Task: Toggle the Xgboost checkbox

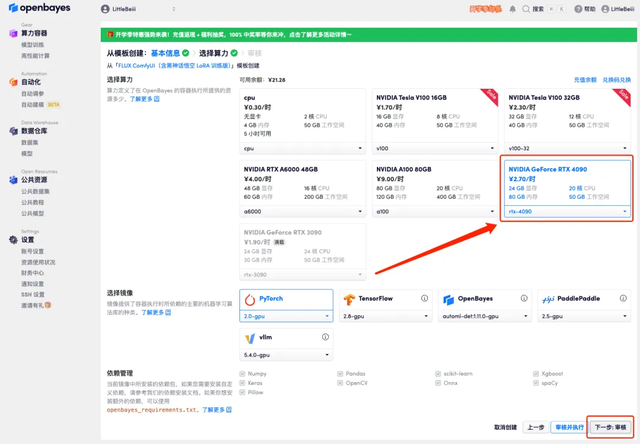Action: coord(536,374)
